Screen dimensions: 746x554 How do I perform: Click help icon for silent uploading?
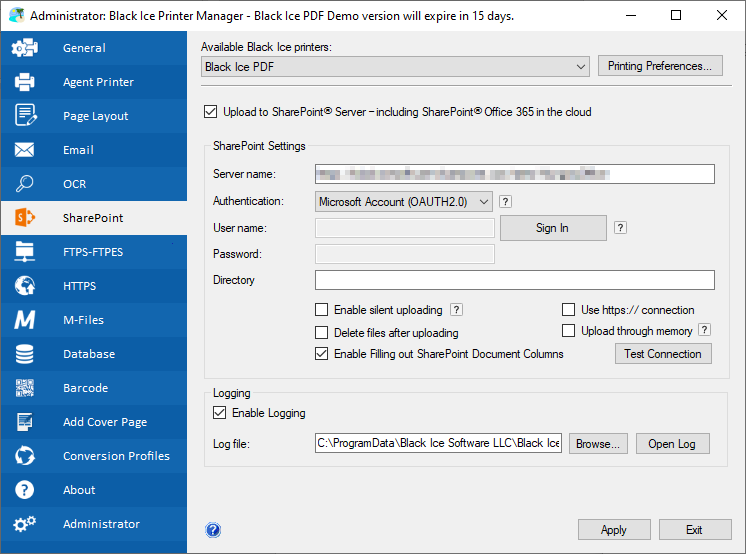(x=456, y=310)
